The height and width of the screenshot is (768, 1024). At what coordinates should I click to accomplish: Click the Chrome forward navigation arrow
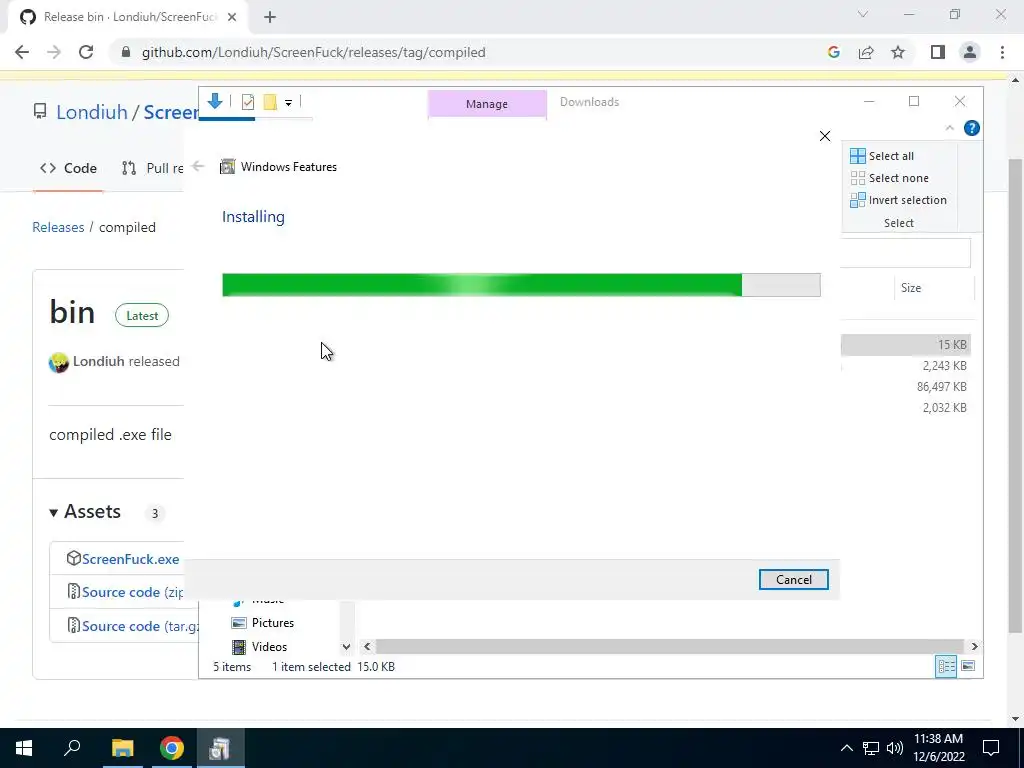tap(54, 52)
